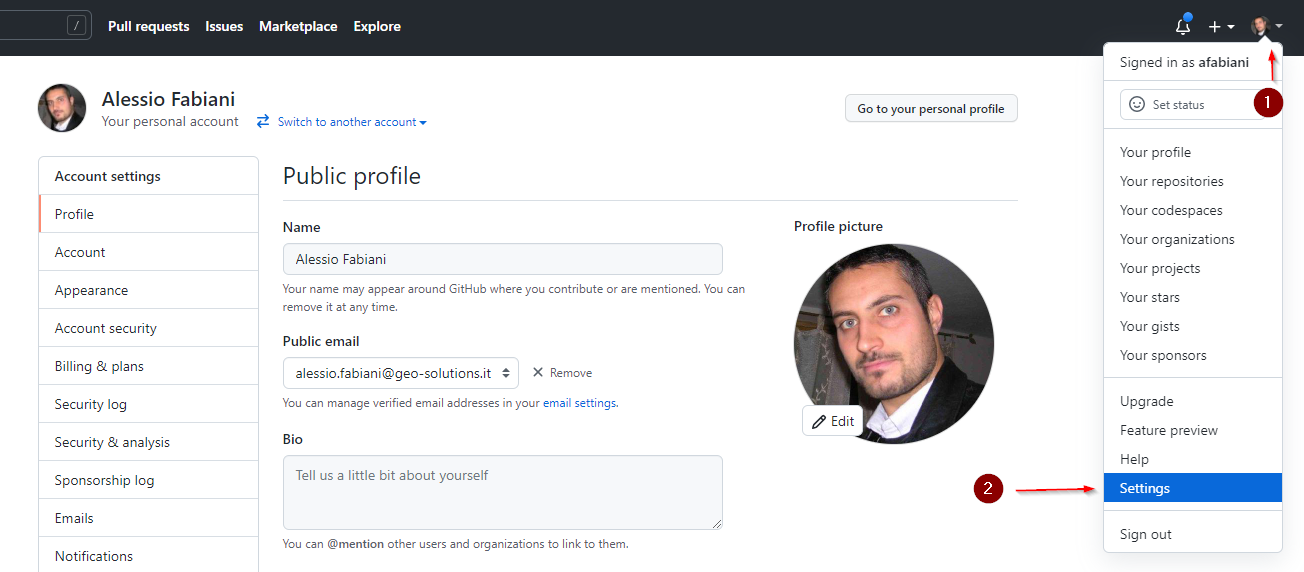Click the slash search shortcut icon
Screen dimensions: 1304x572
76,26
